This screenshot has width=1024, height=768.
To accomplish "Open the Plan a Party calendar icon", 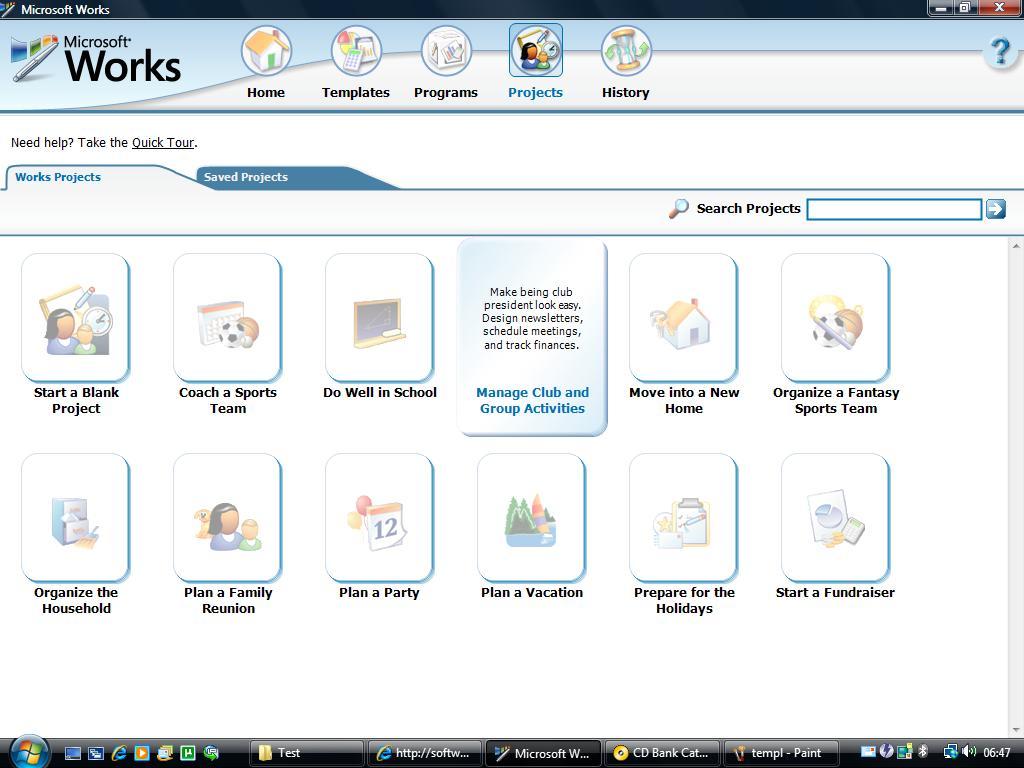I will [x=379, y=518].
